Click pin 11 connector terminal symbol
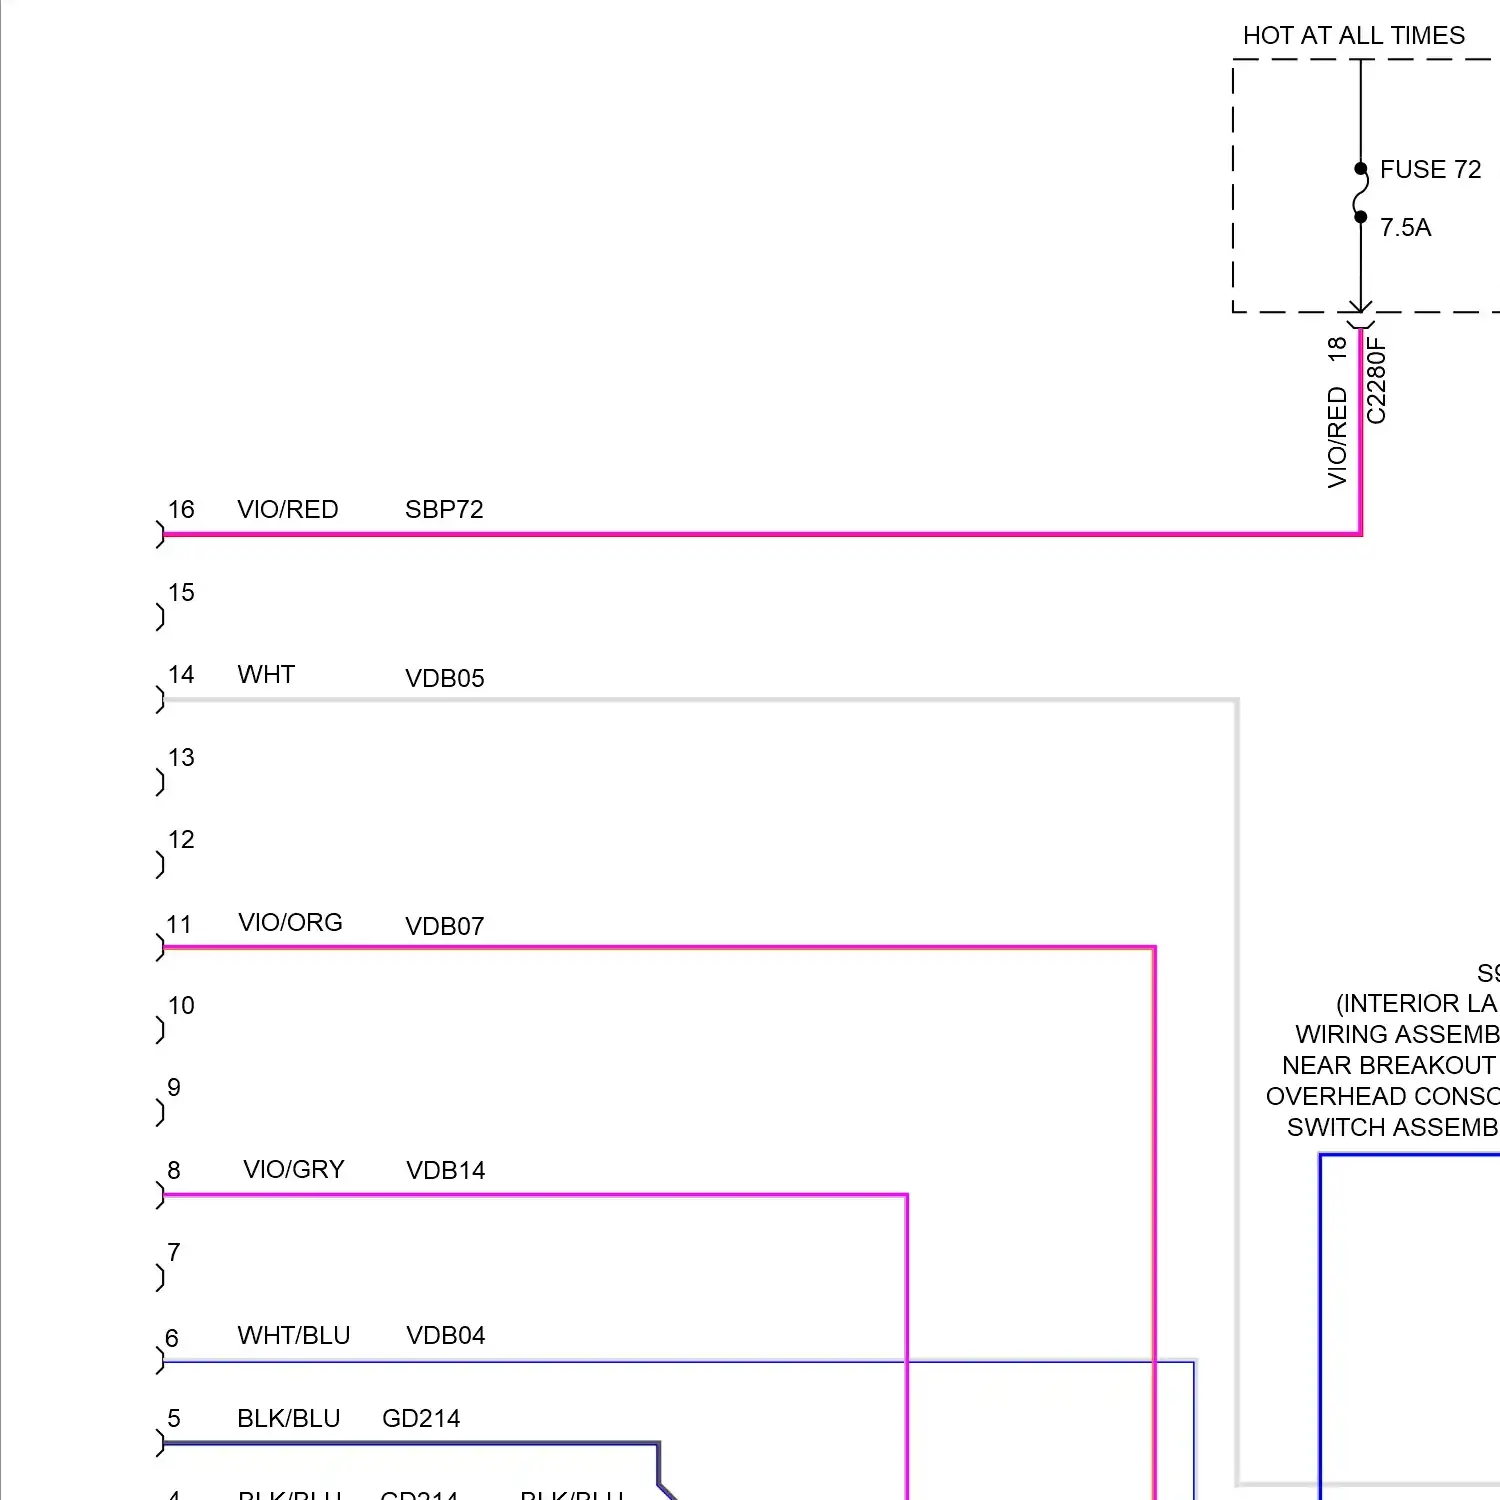Screen dimensions: 1500x1500 160,947
